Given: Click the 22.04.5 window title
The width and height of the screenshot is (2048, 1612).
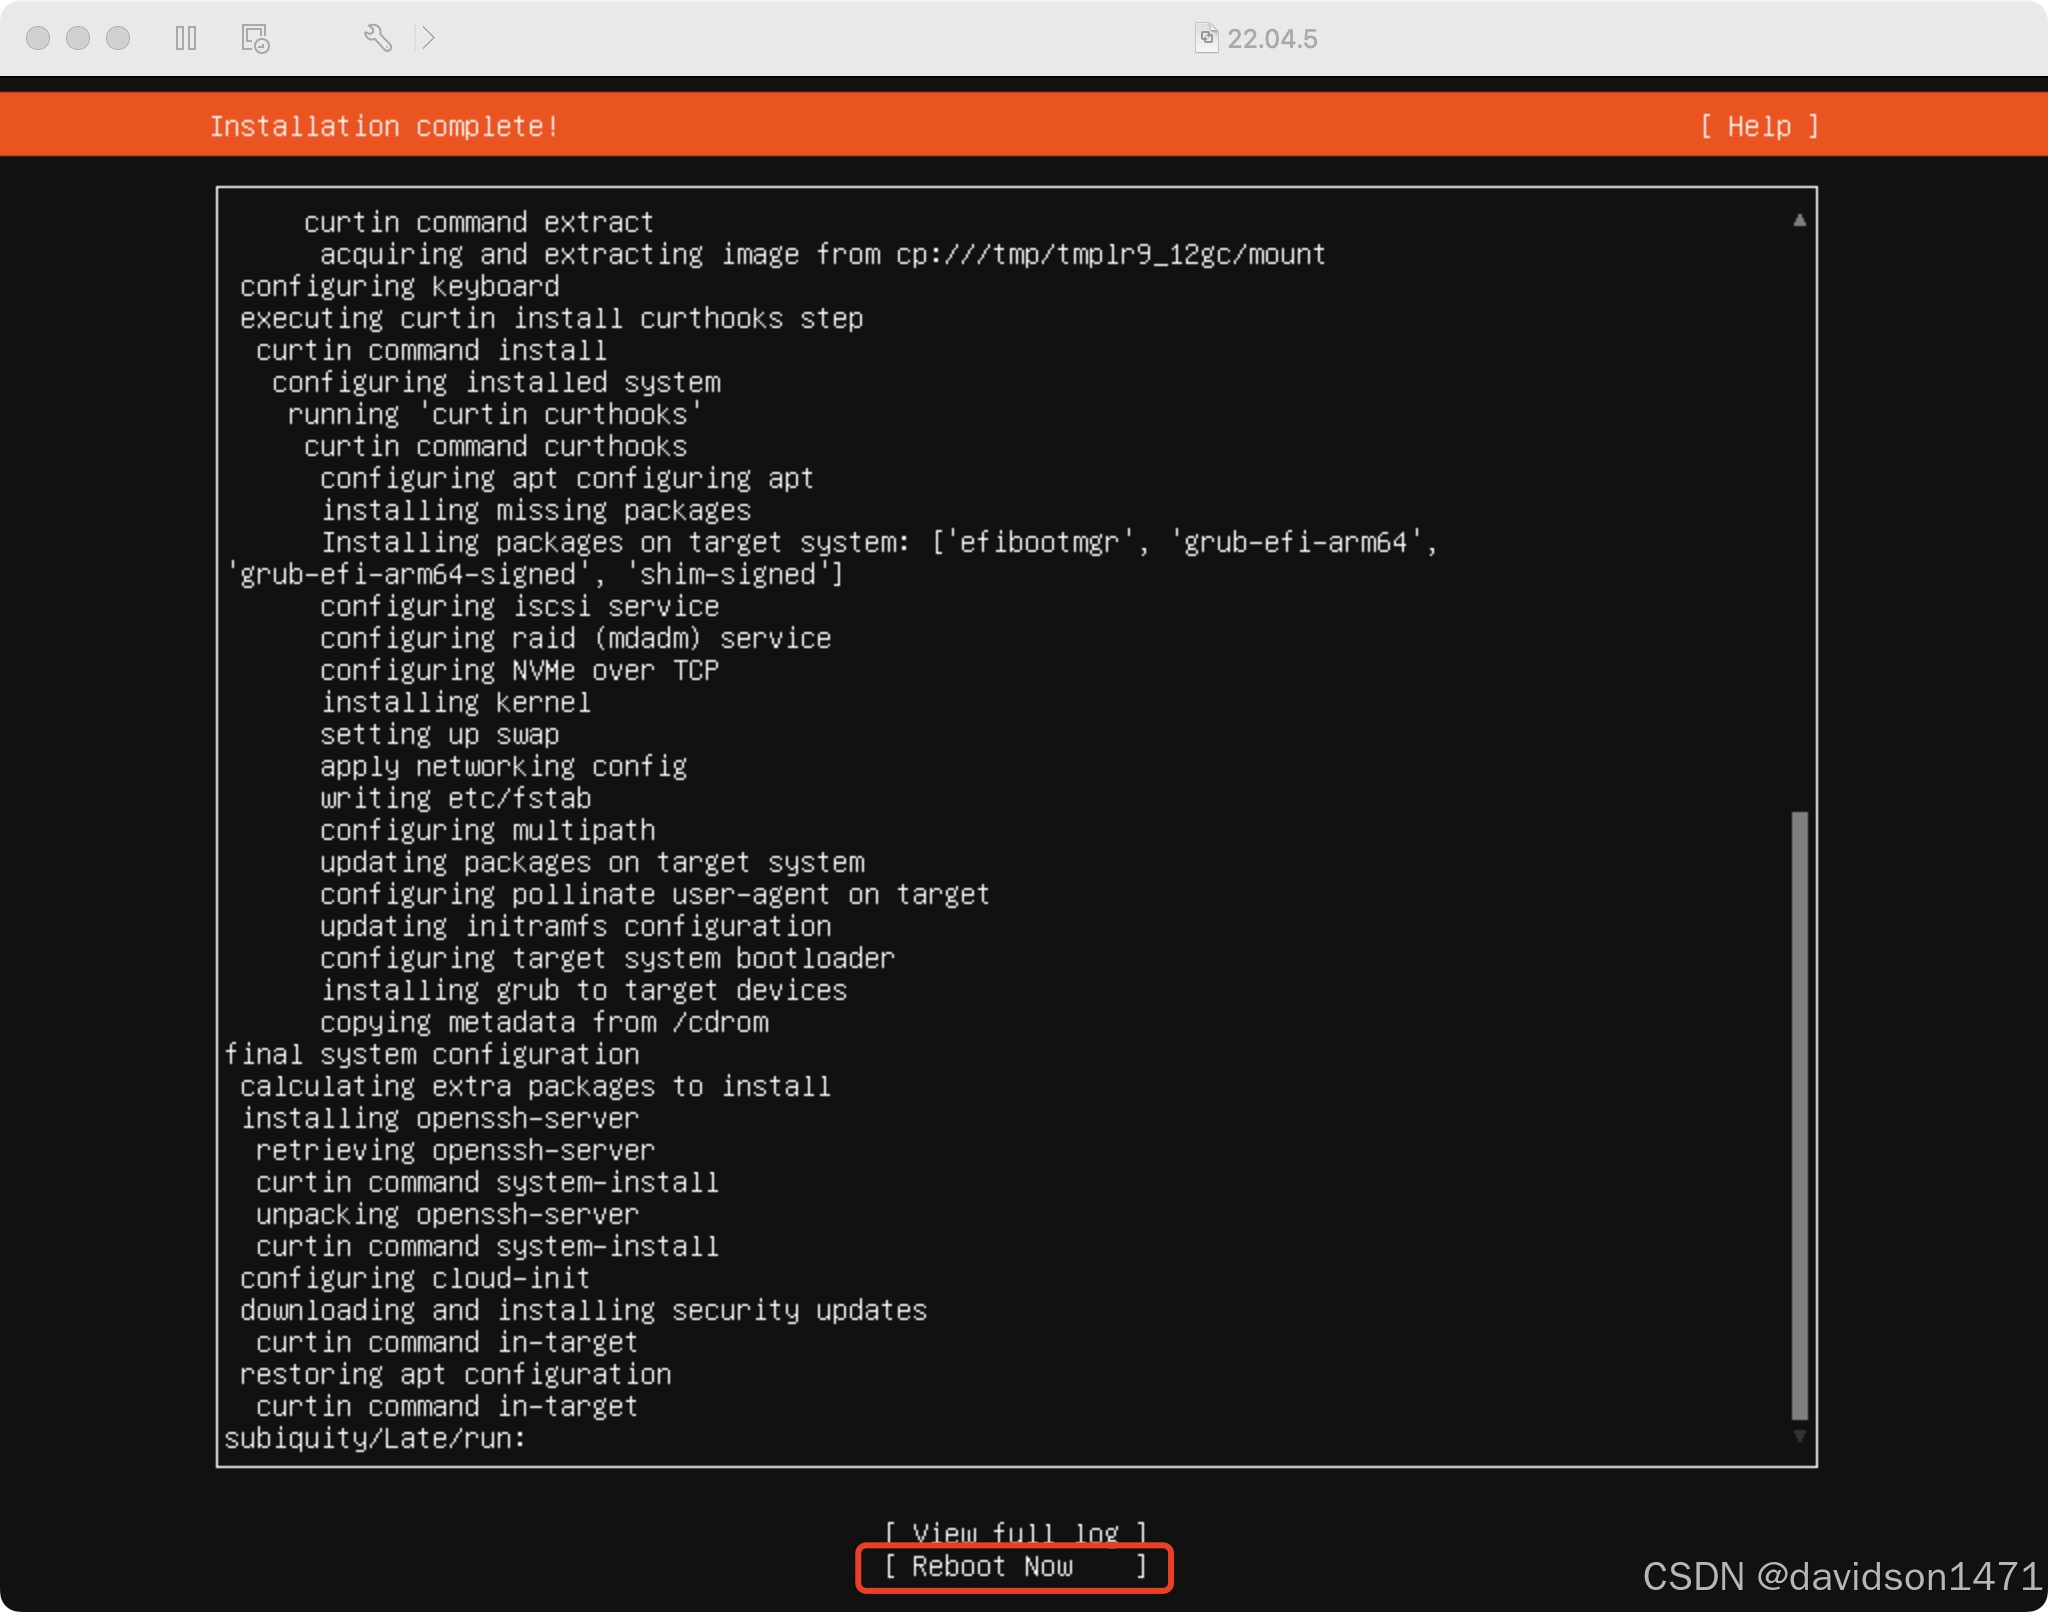Looking at the screenshot, I should pos(1272,39).
